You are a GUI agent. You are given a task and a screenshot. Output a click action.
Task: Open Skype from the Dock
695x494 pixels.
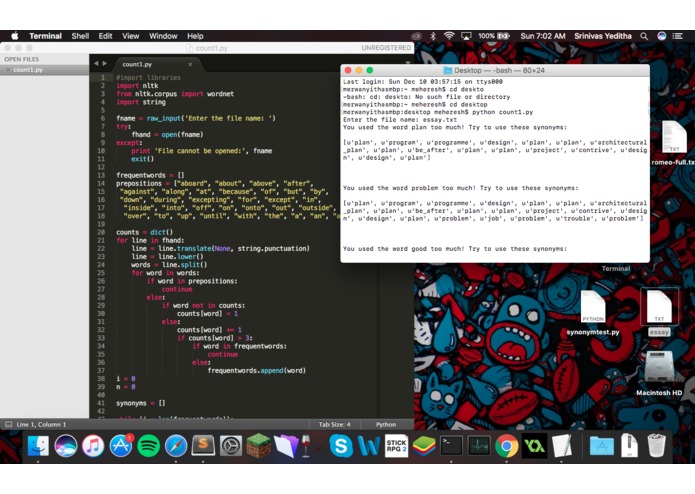pos(341,446)
